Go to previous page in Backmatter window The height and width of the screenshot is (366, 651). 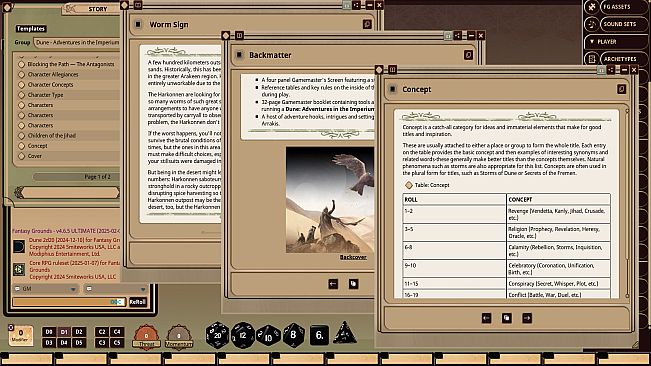333,284
